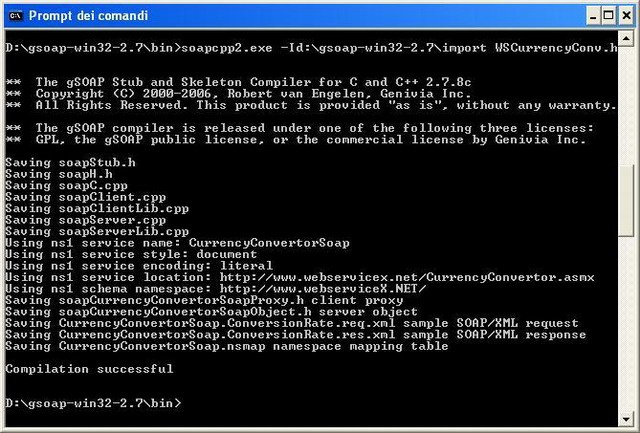The width and height of the screenshot is (640, 433).
Task: Click the scrollbar down arrow
Action: point(626,418)
